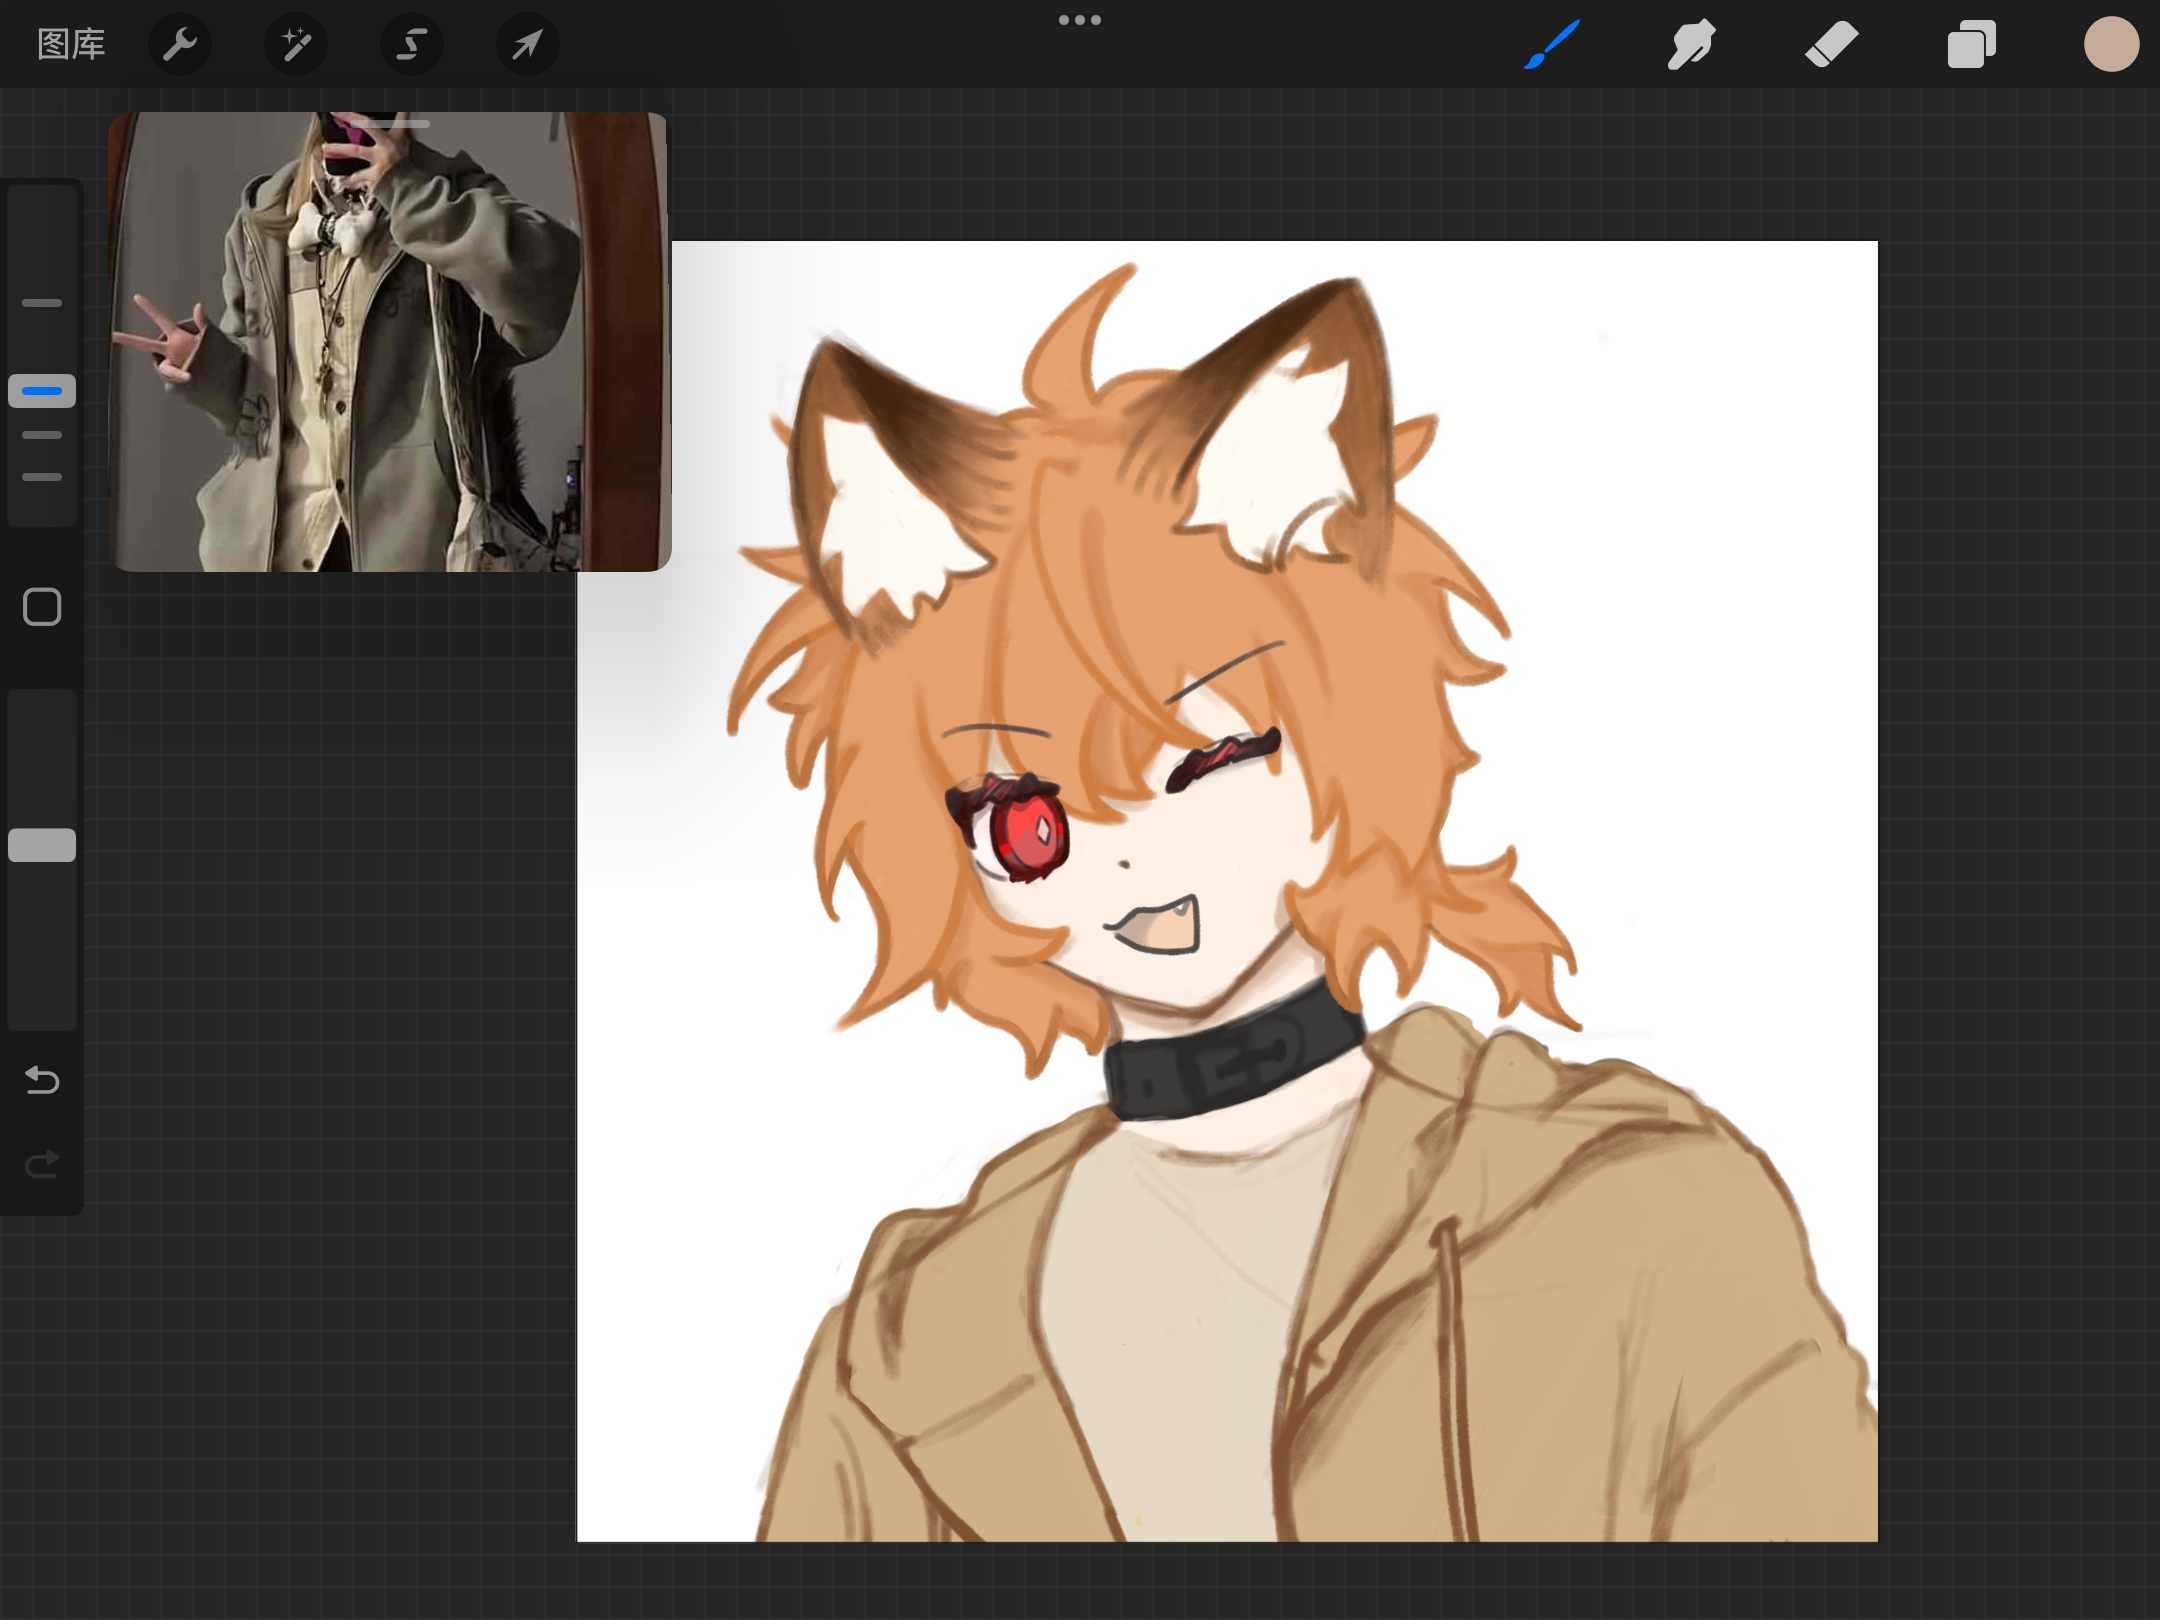This screenshot has height=1620, width=2160.
Task: Activate the Transform arrow tool
Action: (x=527, y=44)
